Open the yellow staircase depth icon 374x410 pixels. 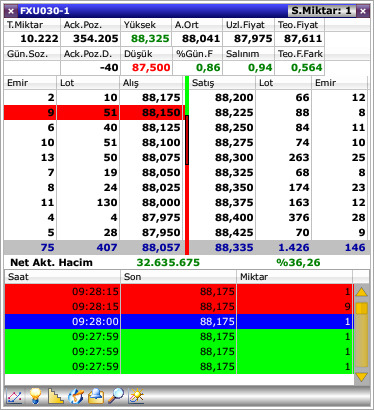[x=55, y=396]
